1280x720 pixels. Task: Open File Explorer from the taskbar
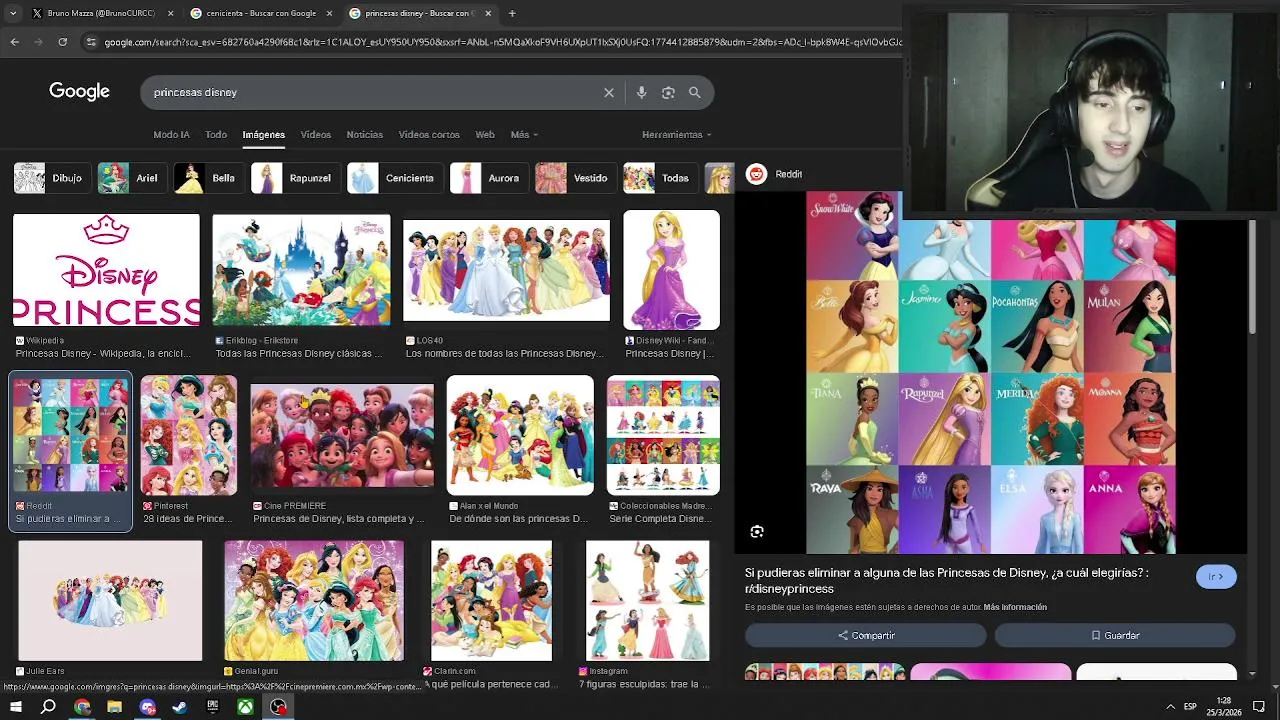point(114,706)
